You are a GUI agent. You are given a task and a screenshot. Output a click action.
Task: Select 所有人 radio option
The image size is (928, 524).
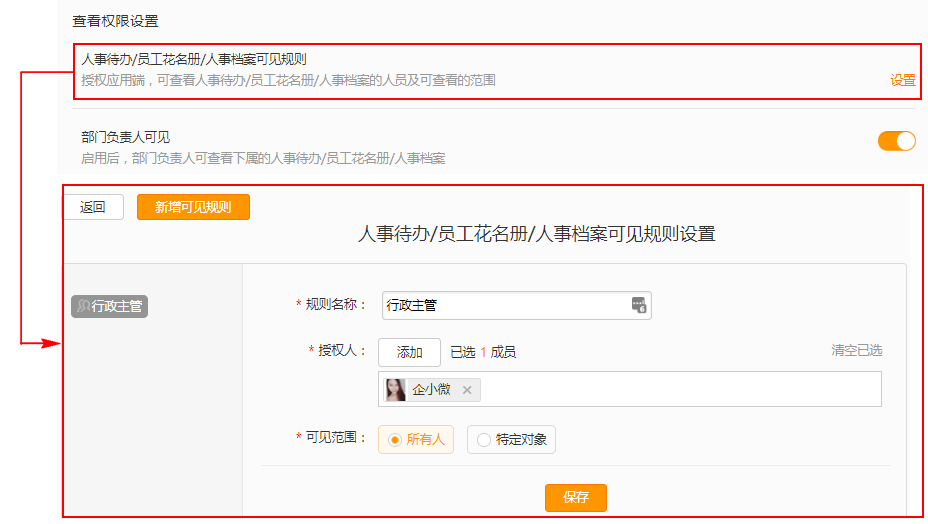click(415, 439)
